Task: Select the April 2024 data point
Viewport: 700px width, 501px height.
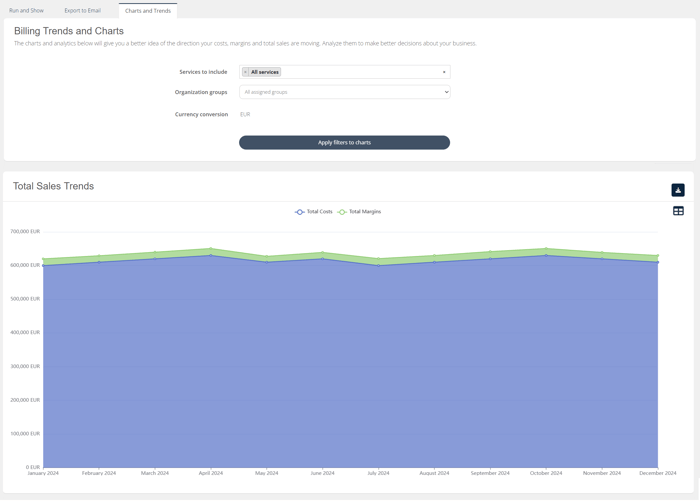Action: coord(210,250)
